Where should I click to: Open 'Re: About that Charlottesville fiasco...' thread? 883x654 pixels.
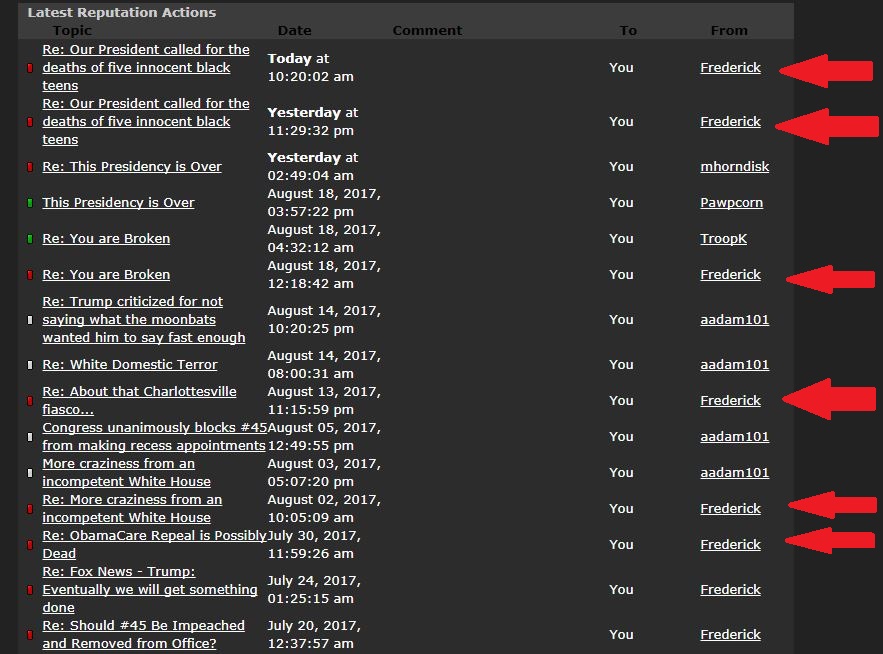coord(139,400)
